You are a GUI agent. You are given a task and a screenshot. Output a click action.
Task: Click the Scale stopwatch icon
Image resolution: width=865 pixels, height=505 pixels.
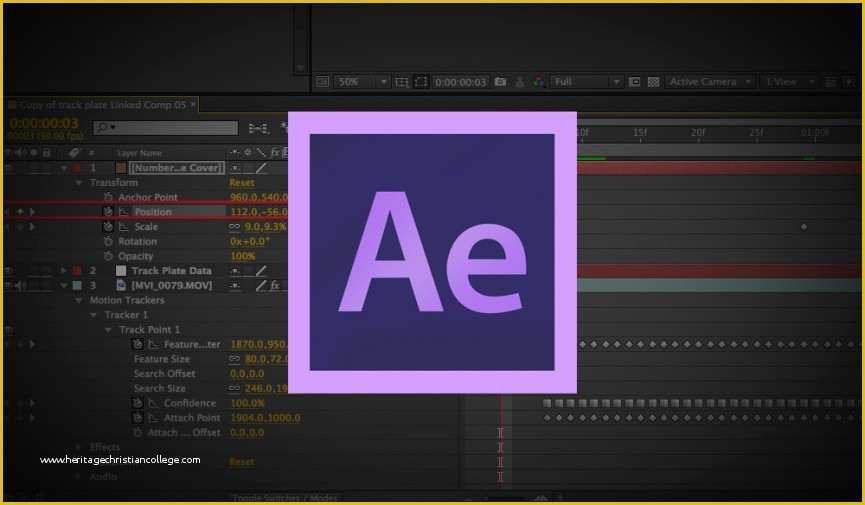point(108,227)
